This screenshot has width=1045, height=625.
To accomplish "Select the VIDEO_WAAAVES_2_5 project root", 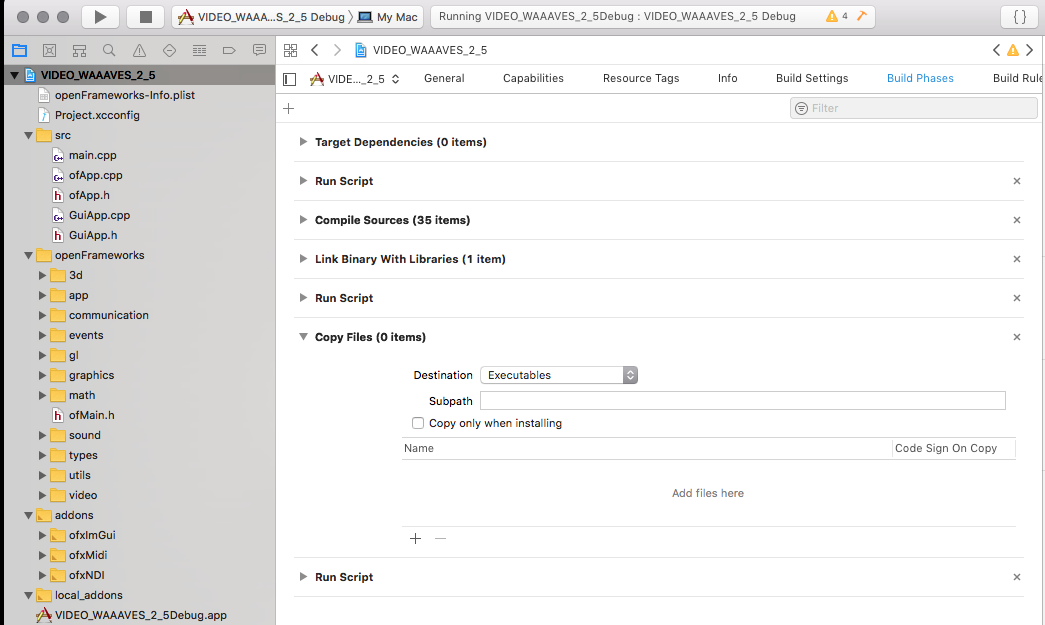I will tap(98, 75).
